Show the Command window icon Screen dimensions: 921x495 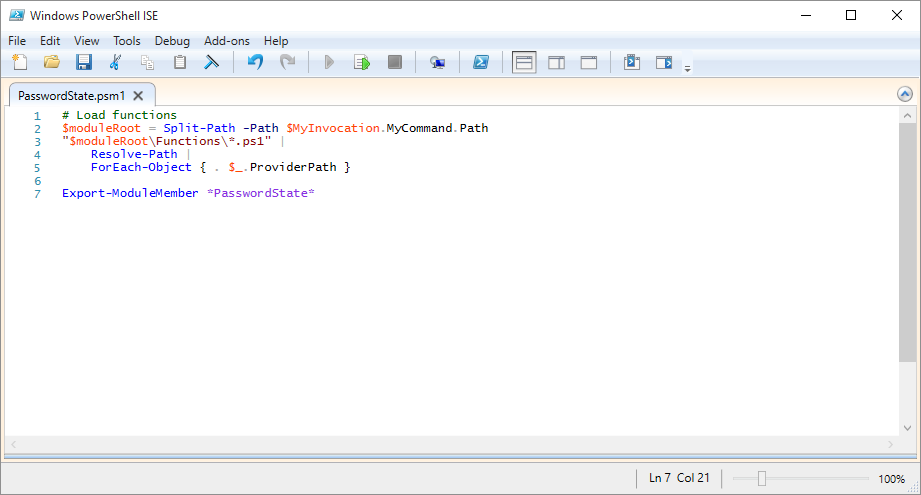(x=632, y=62)
